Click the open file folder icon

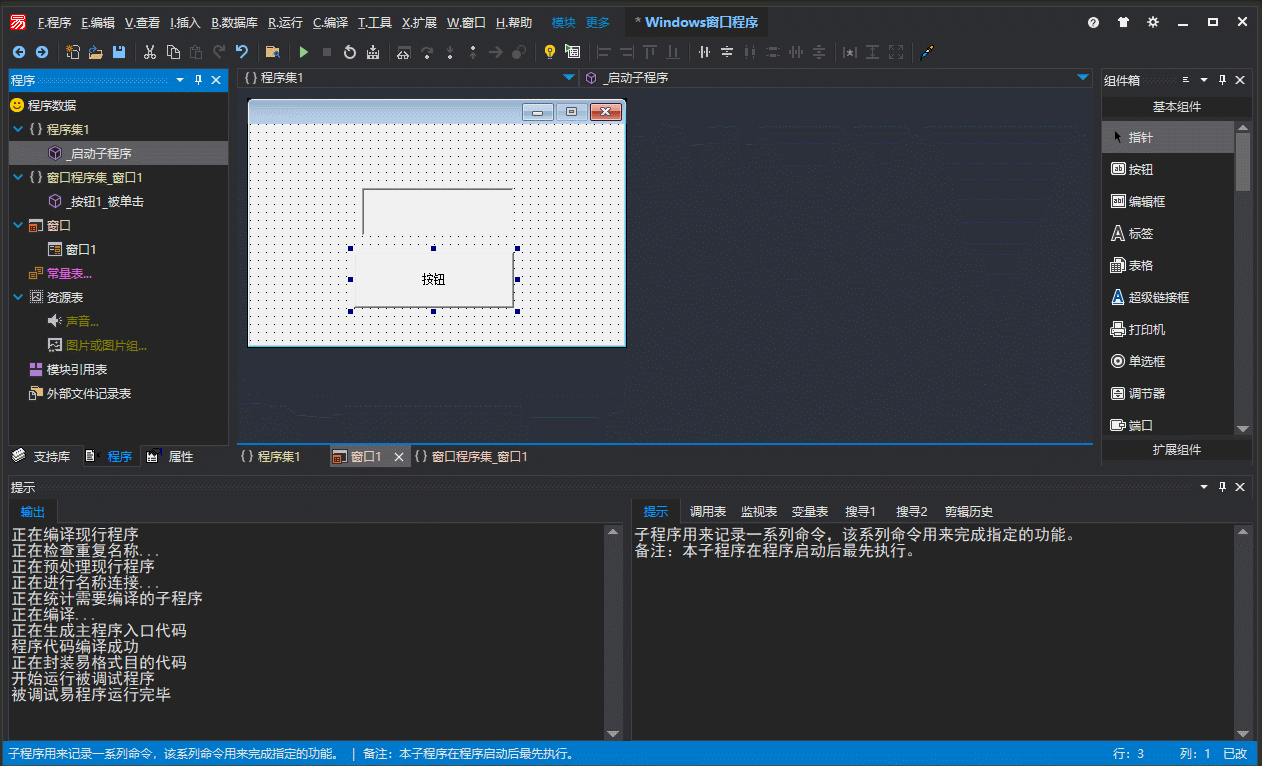97,52
